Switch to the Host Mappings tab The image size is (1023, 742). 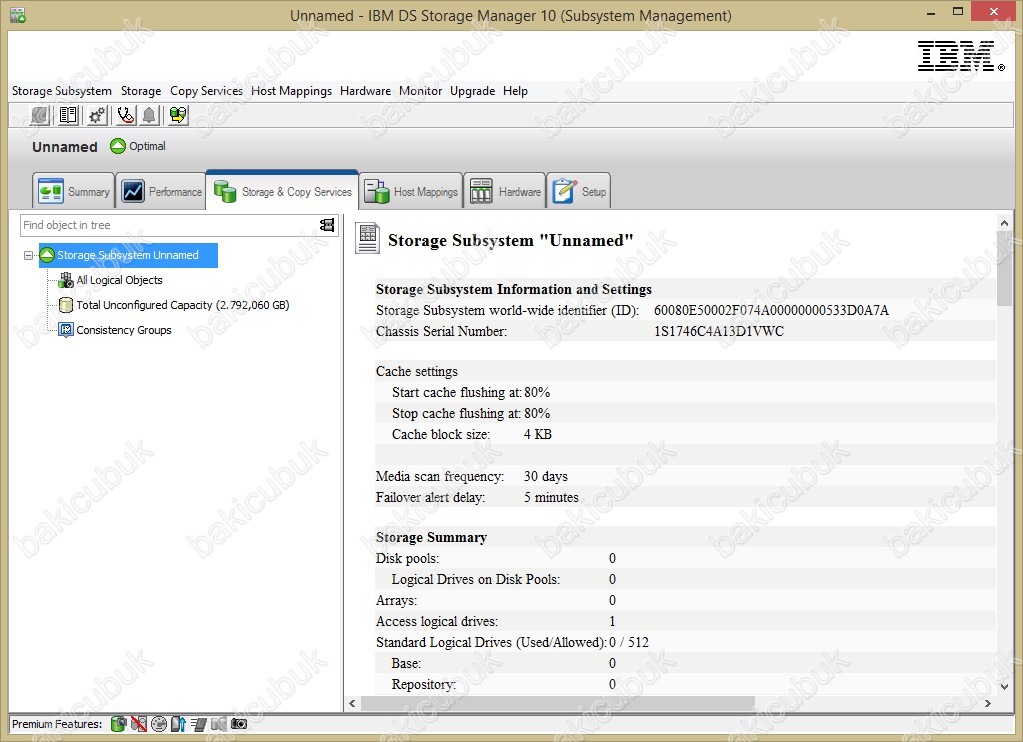pyautogui.click(x=411, y=191)
